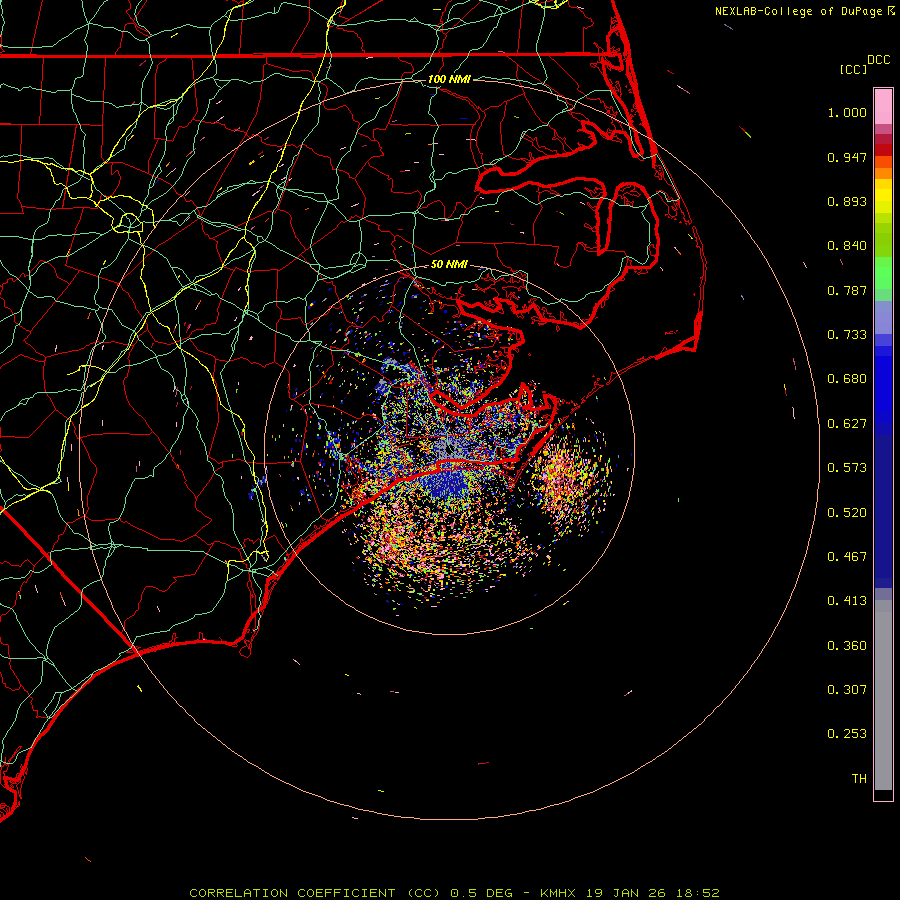Click the 0.253 color scale value

[847, 734]
